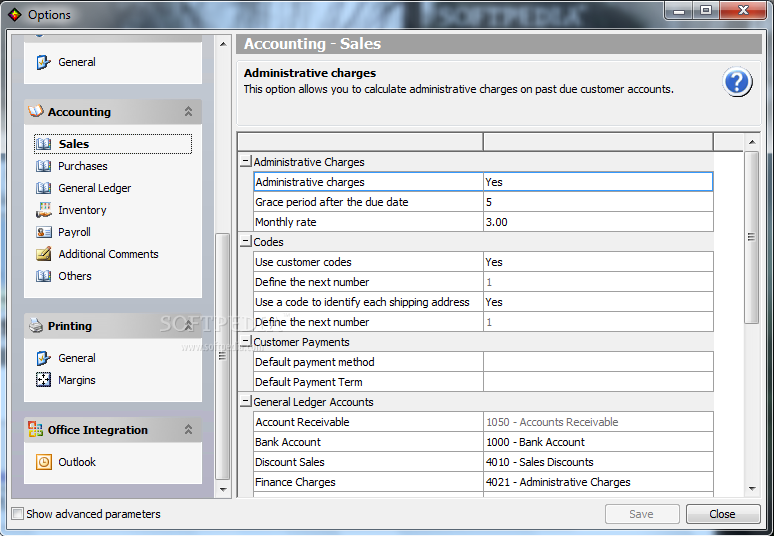Click the 1000 - Bank Account value
The width and height of the screenshot is (774, 536).
coord(598,442)
